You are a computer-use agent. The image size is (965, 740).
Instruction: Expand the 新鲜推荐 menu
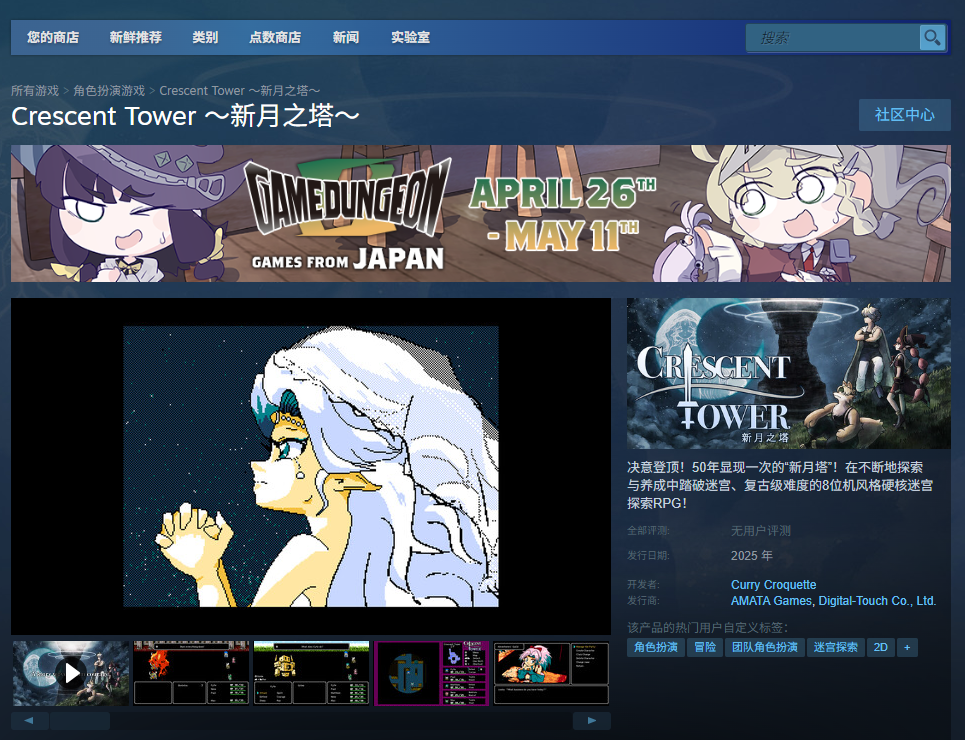tap(135, 37)
